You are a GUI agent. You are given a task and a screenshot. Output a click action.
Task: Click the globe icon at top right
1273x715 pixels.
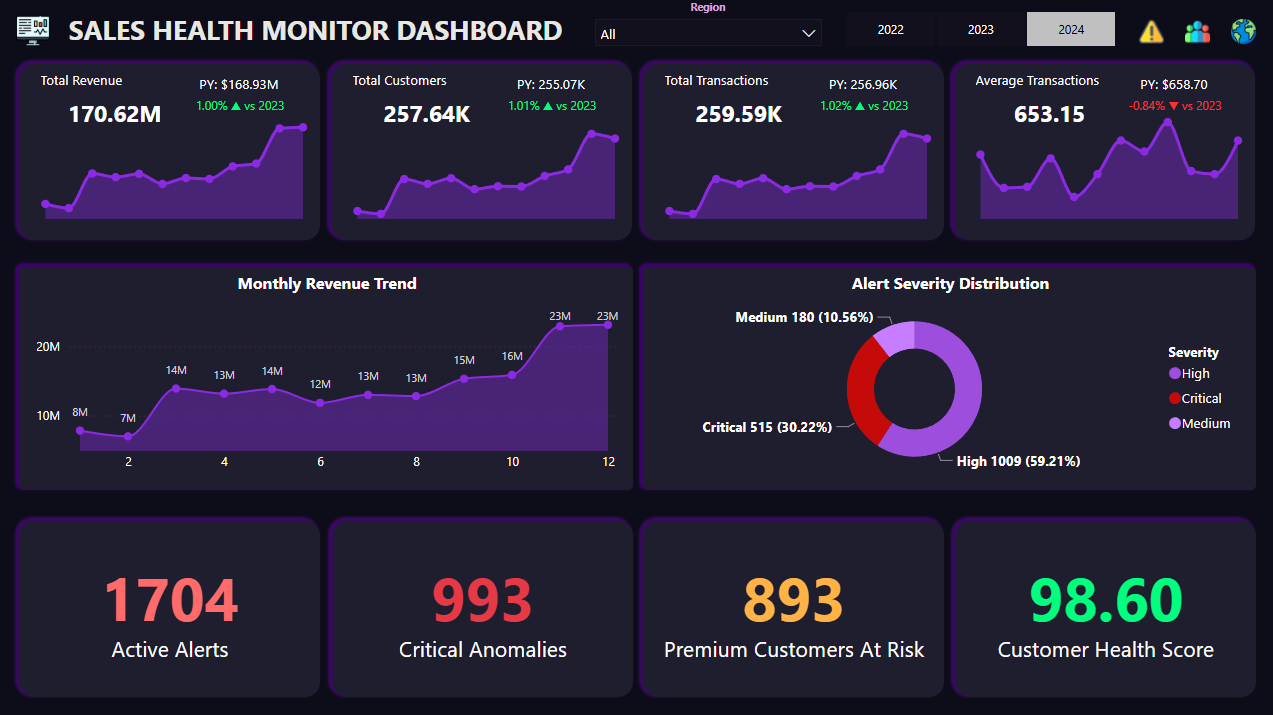point(1243,30)
